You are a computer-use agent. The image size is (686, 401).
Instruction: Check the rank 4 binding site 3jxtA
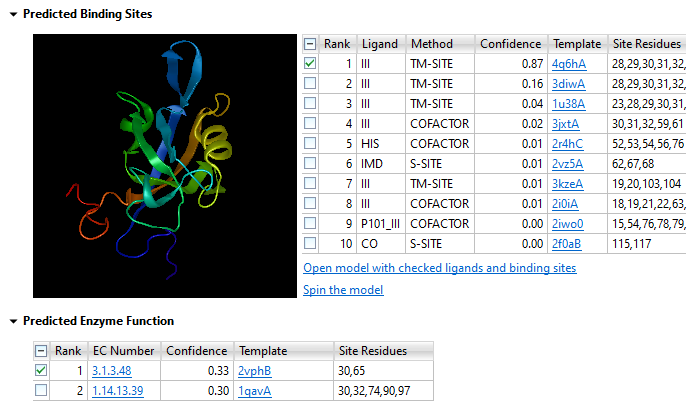tap(310, 123)
